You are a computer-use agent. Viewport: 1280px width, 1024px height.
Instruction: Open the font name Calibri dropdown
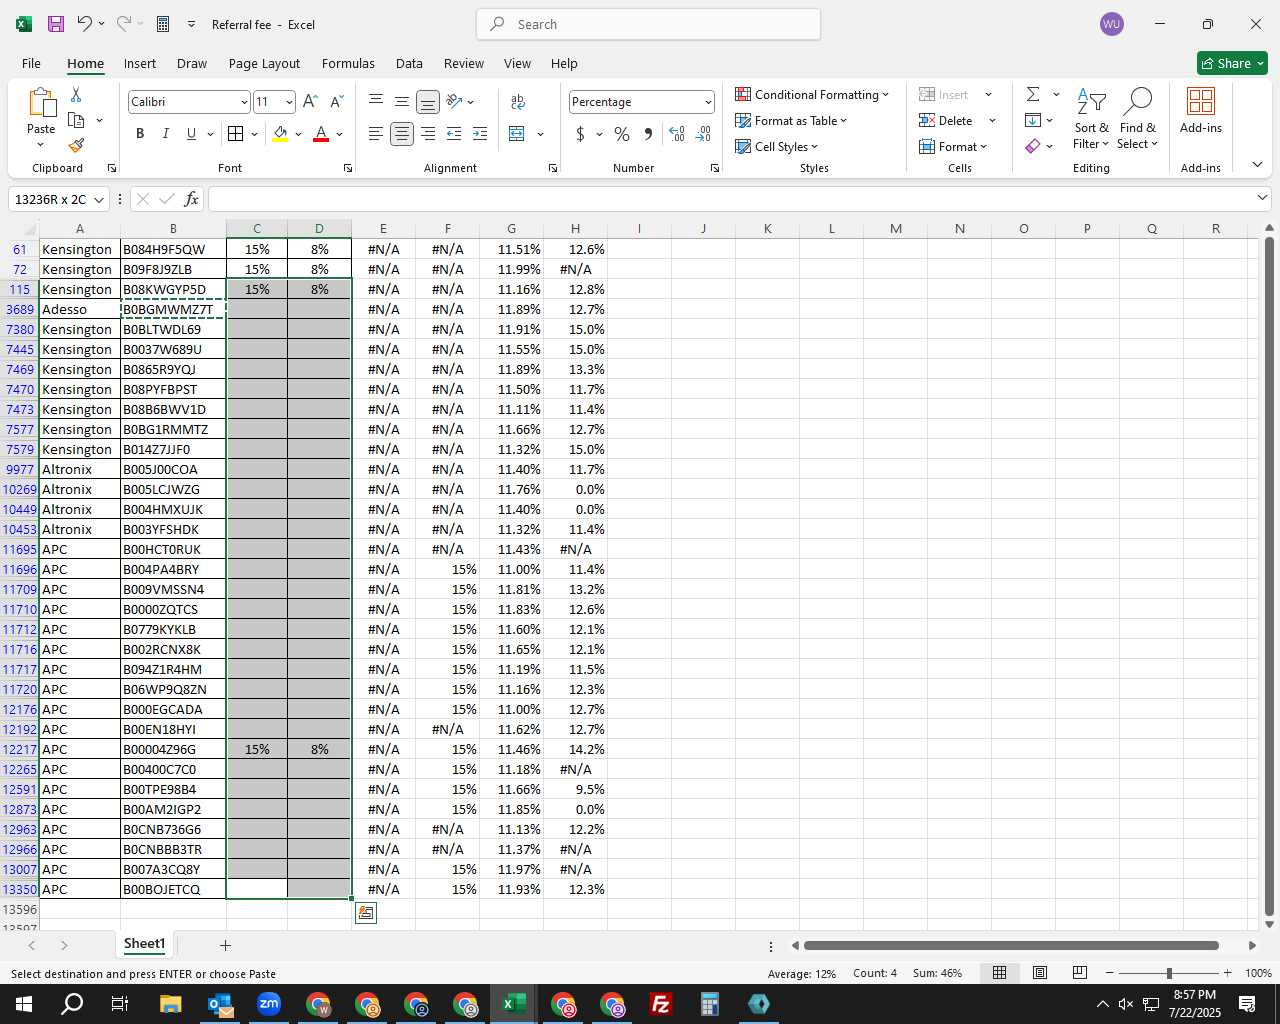(243, 102)
